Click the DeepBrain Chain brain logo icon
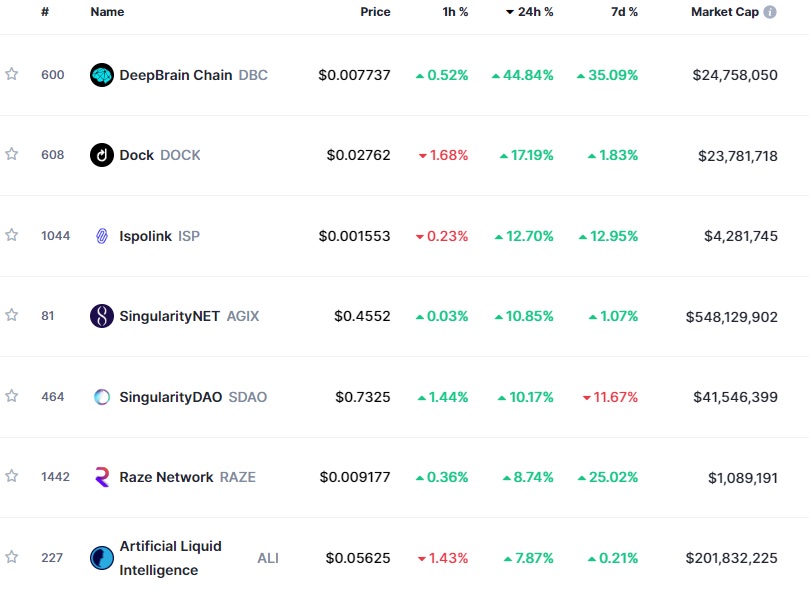The height and width of the screenshot is (589, 809). pos(102,75)
